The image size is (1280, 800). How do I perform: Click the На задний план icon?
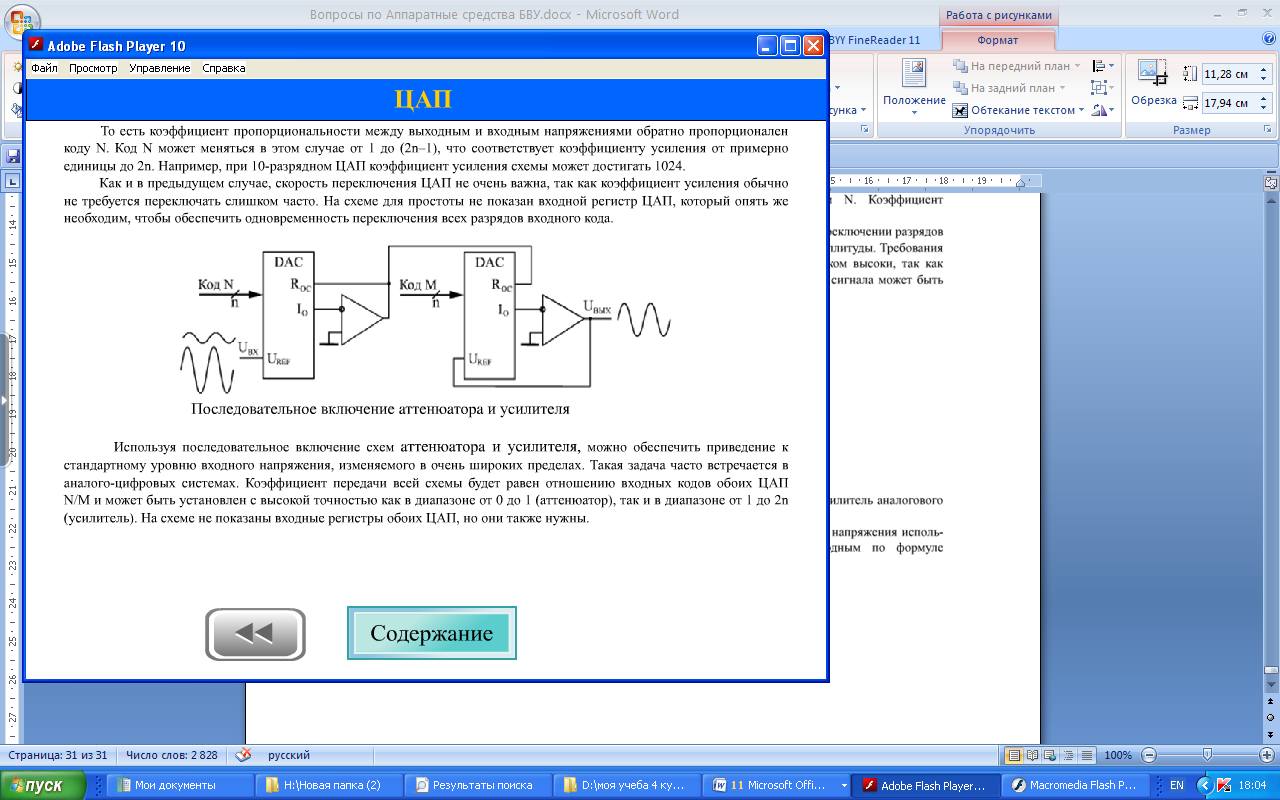pos(960,88)
